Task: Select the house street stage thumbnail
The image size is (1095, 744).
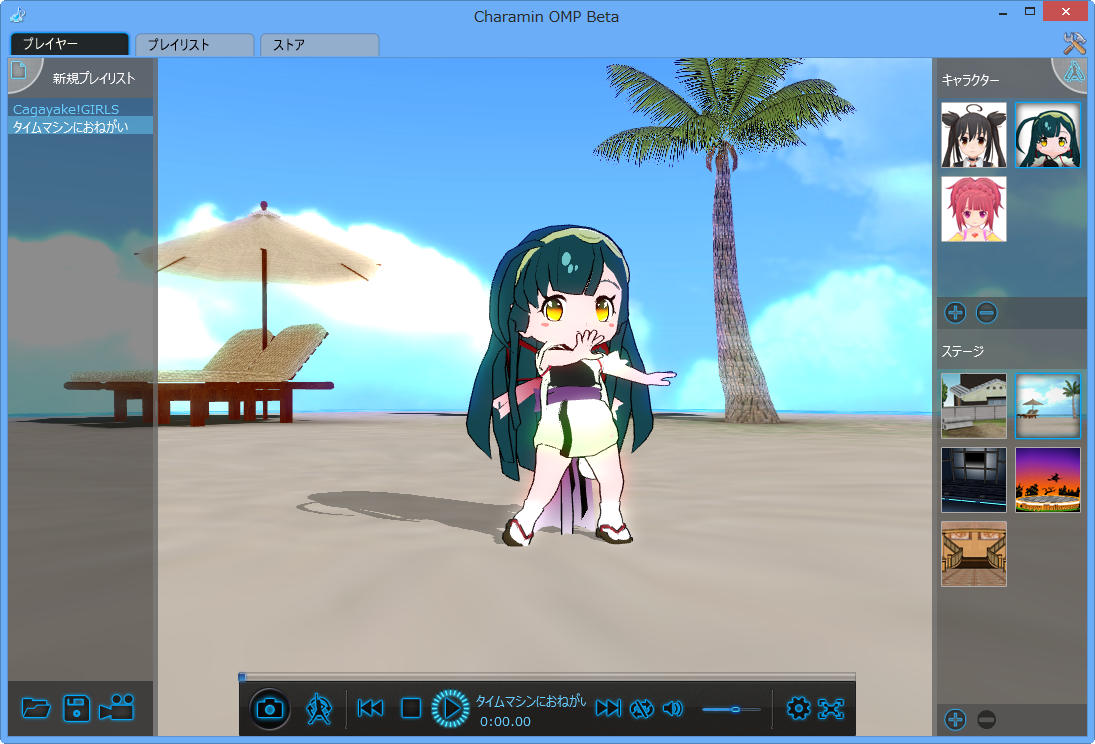Action: click(973, 406)
